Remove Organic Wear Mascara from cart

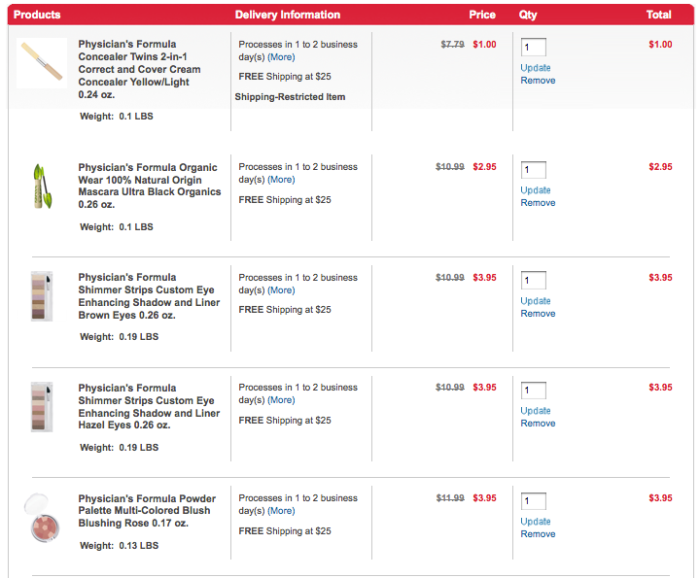pos(538,203)
